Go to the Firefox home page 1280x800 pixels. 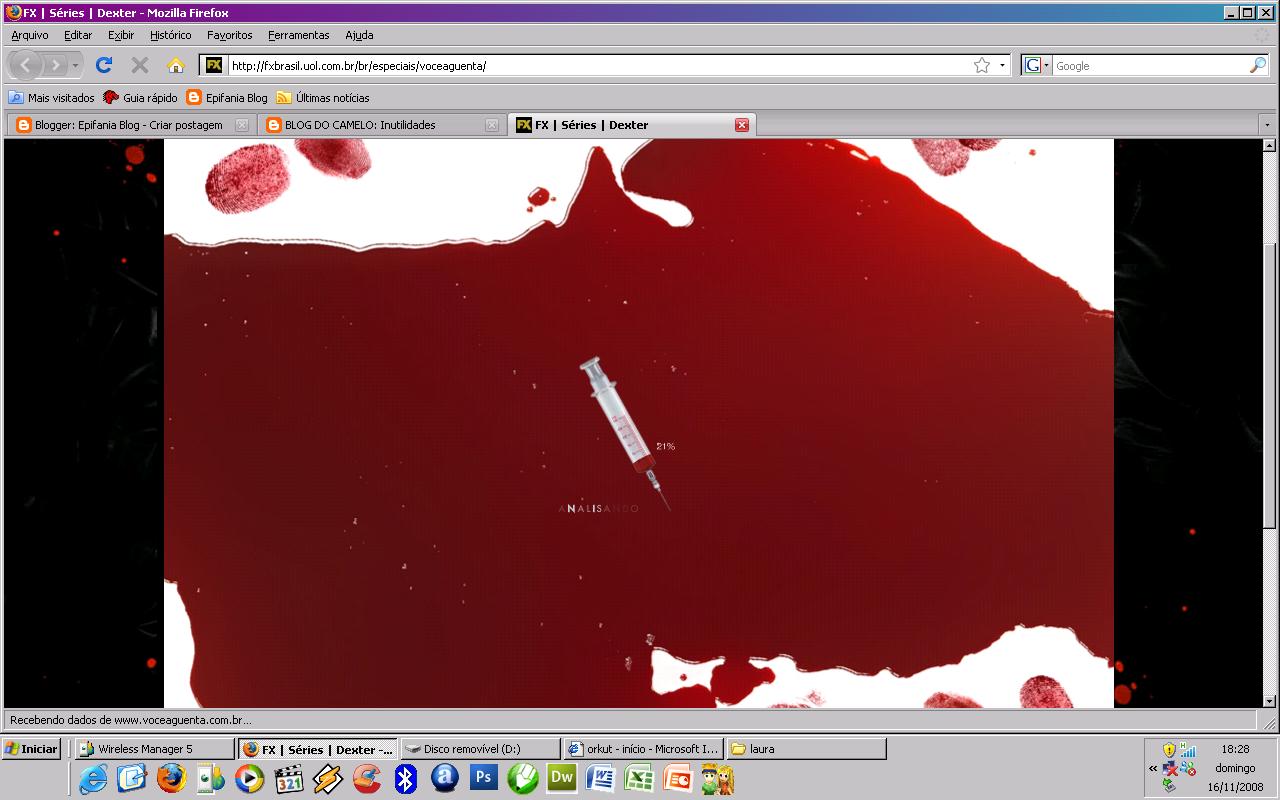click(176, 65)
